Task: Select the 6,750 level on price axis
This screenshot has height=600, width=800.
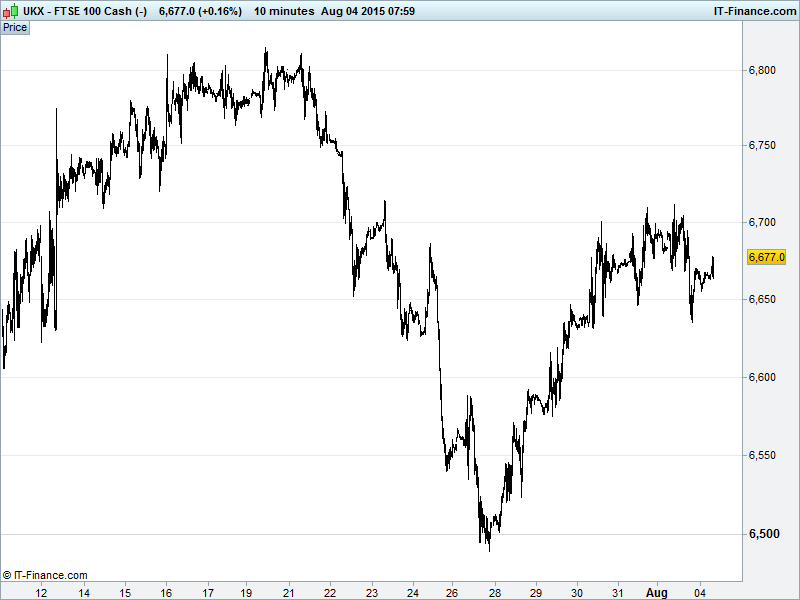Action: pos(762,147)
